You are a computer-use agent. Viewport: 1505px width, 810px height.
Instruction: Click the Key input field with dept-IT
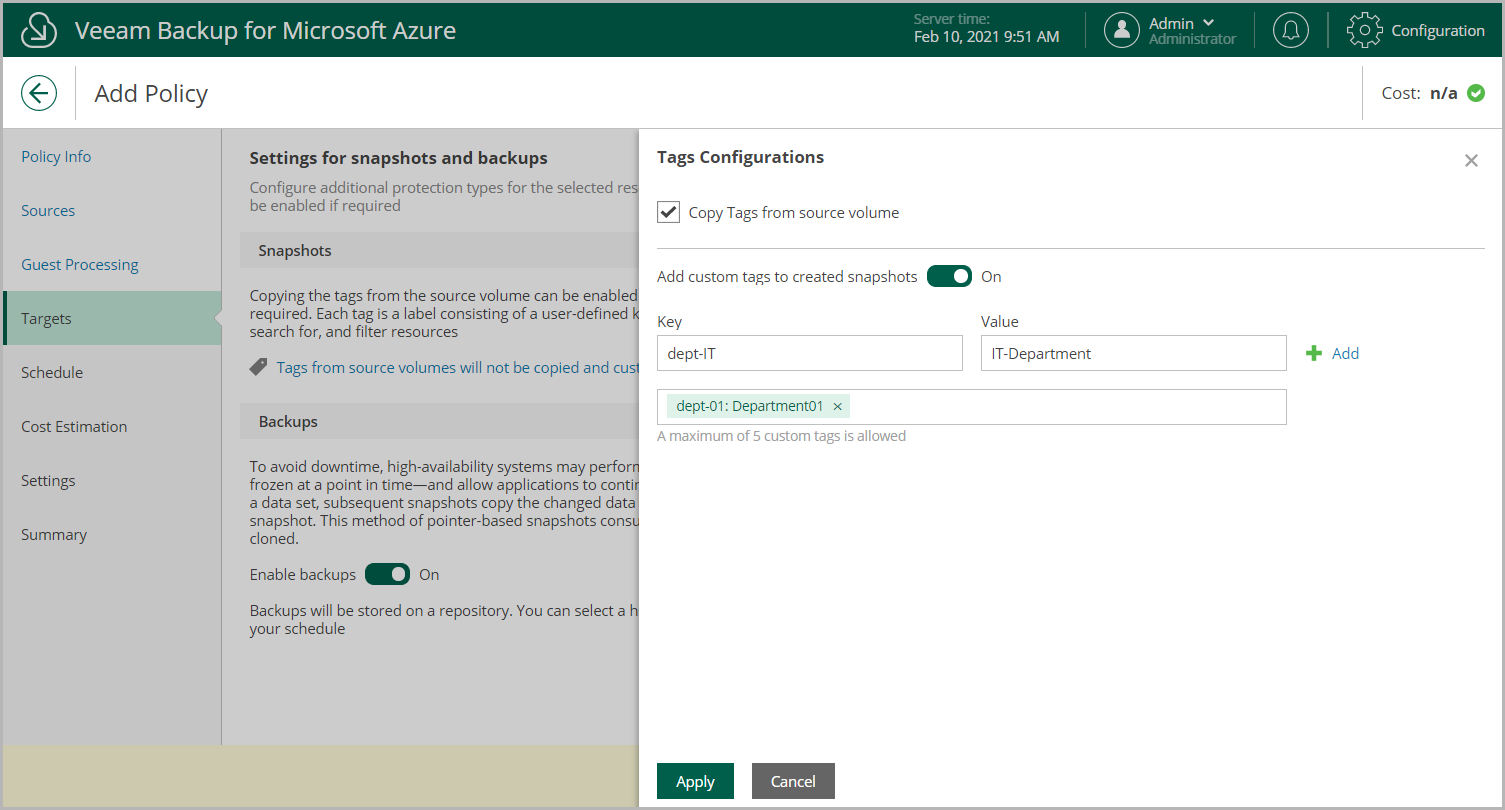point(810,353)
